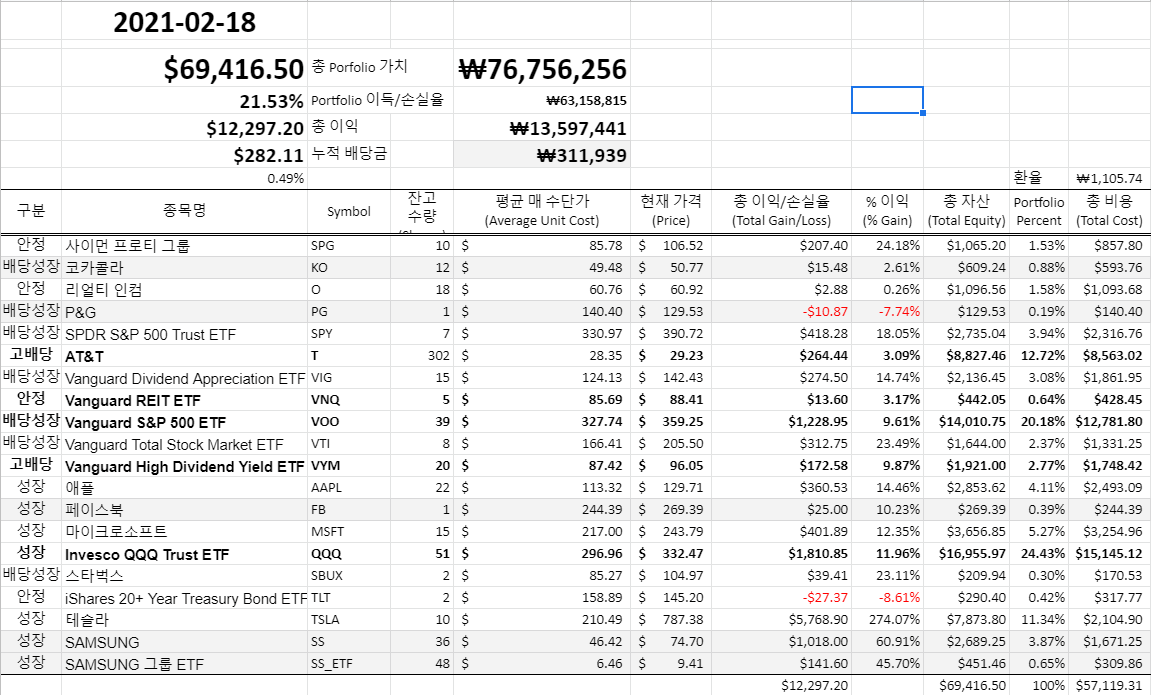Click Vanguard Total Stock Market ETF name
1151x695 pixels.
pos(184,444)
